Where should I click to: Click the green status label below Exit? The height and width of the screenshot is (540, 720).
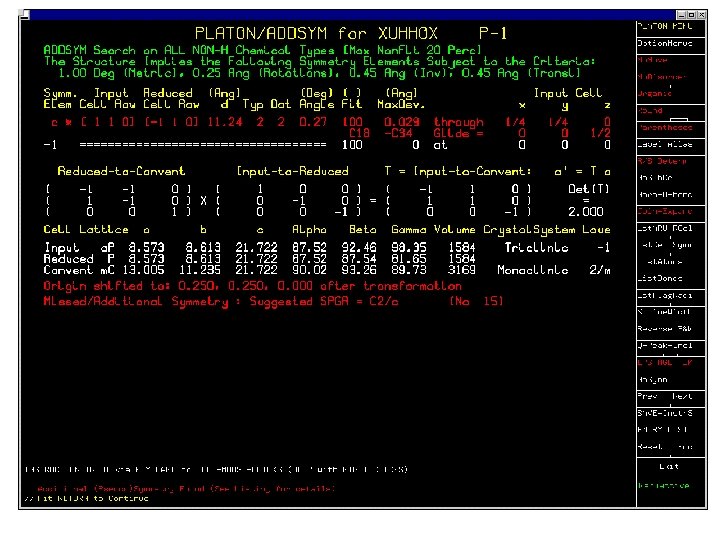(x=664, y=485)
